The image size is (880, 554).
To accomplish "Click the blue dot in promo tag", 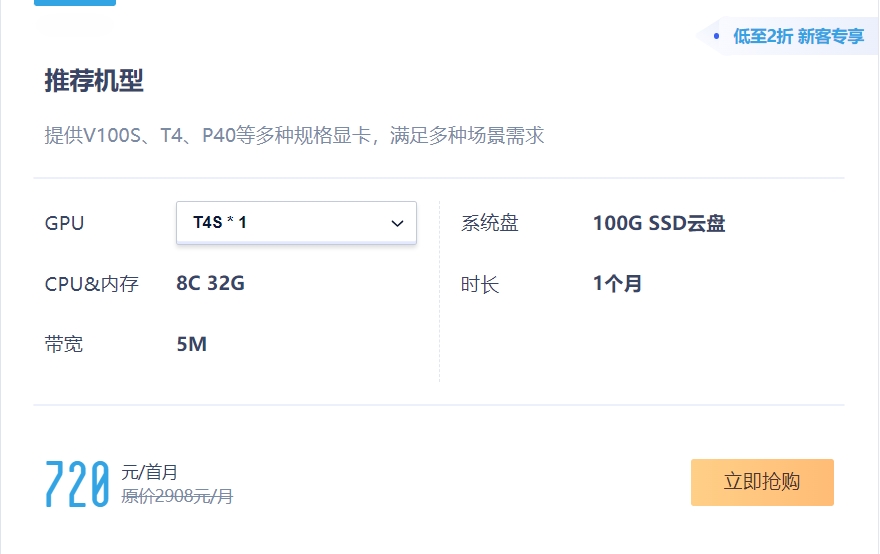I will coord(716,36).
